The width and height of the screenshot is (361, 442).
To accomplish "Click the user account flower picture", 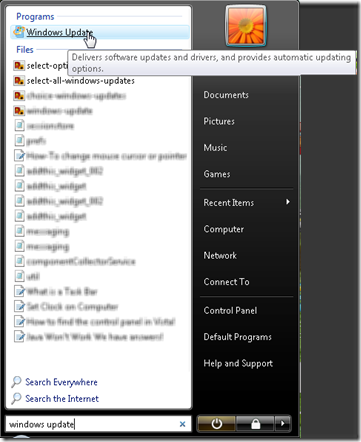I will [x=246, y=26].
